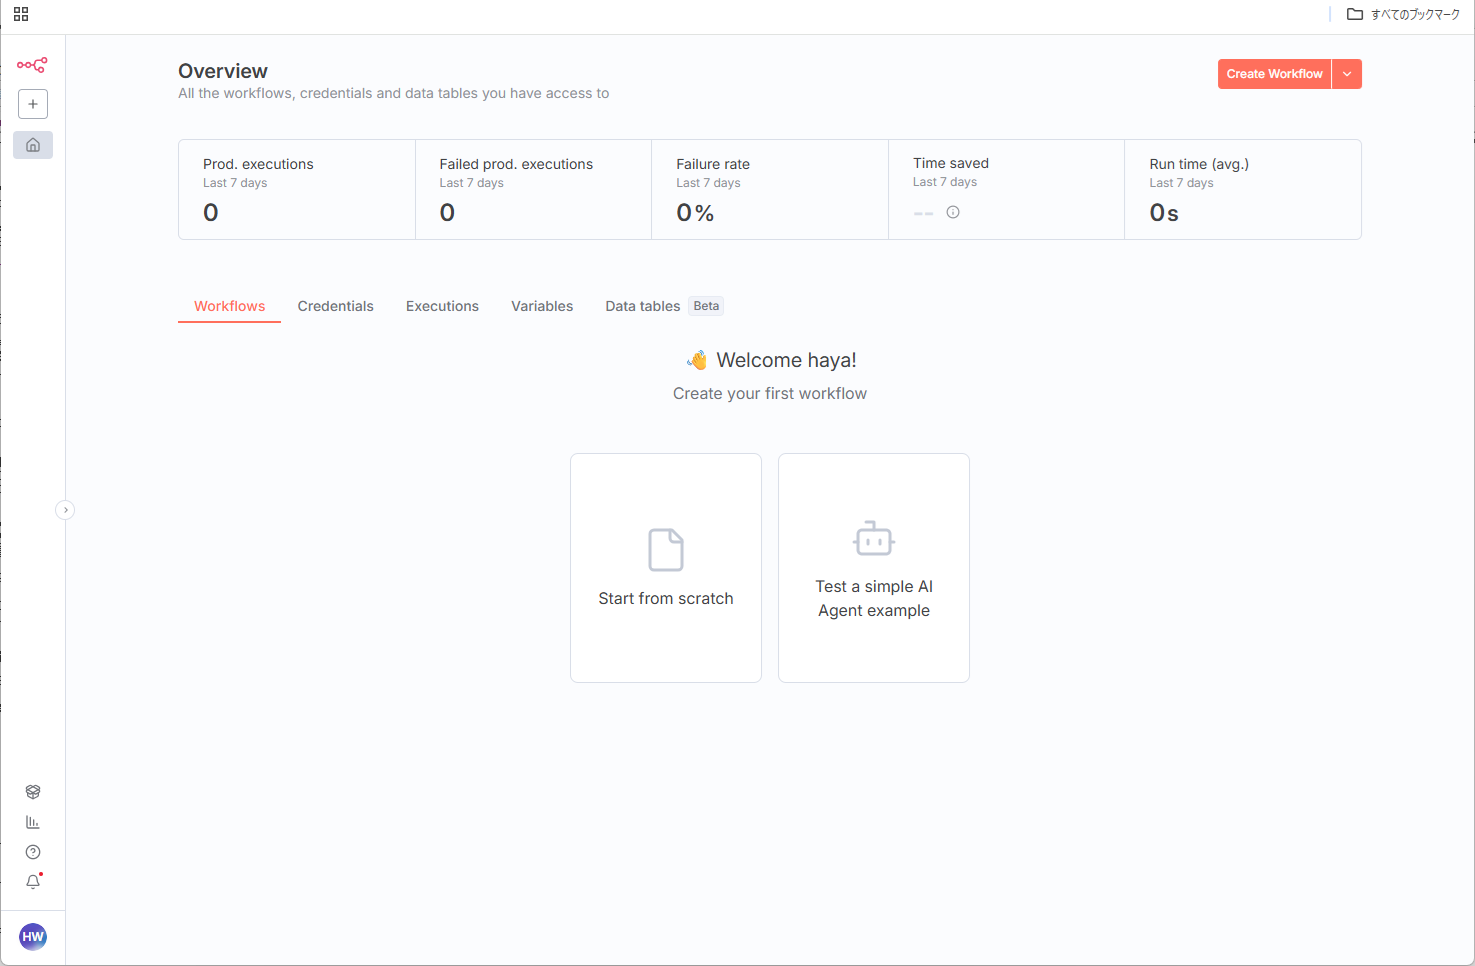Select the Test a simple AI Agent example card

874,568
